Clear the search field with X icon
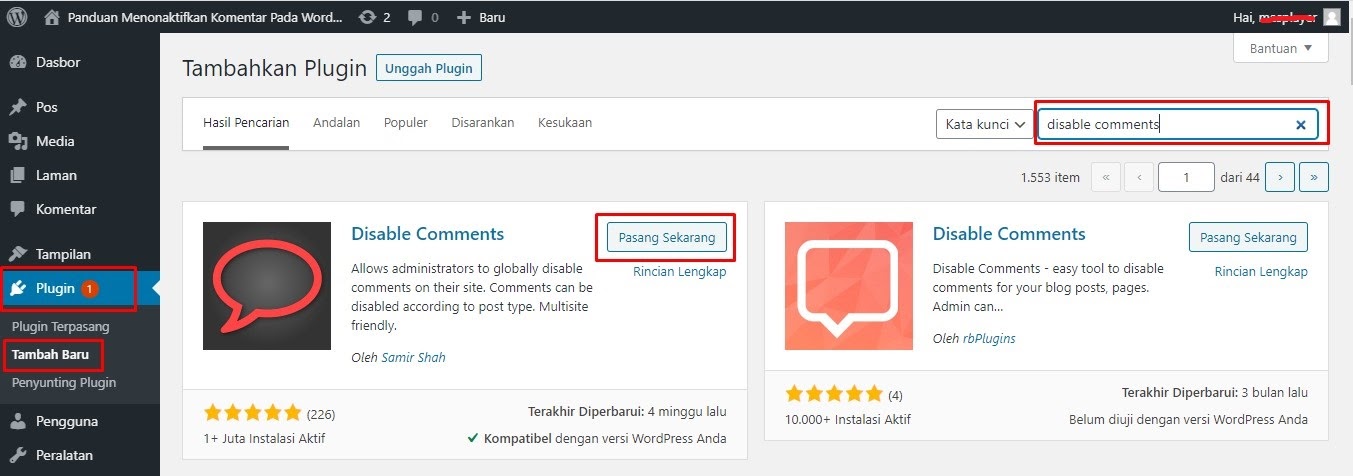 point(1300,125)
